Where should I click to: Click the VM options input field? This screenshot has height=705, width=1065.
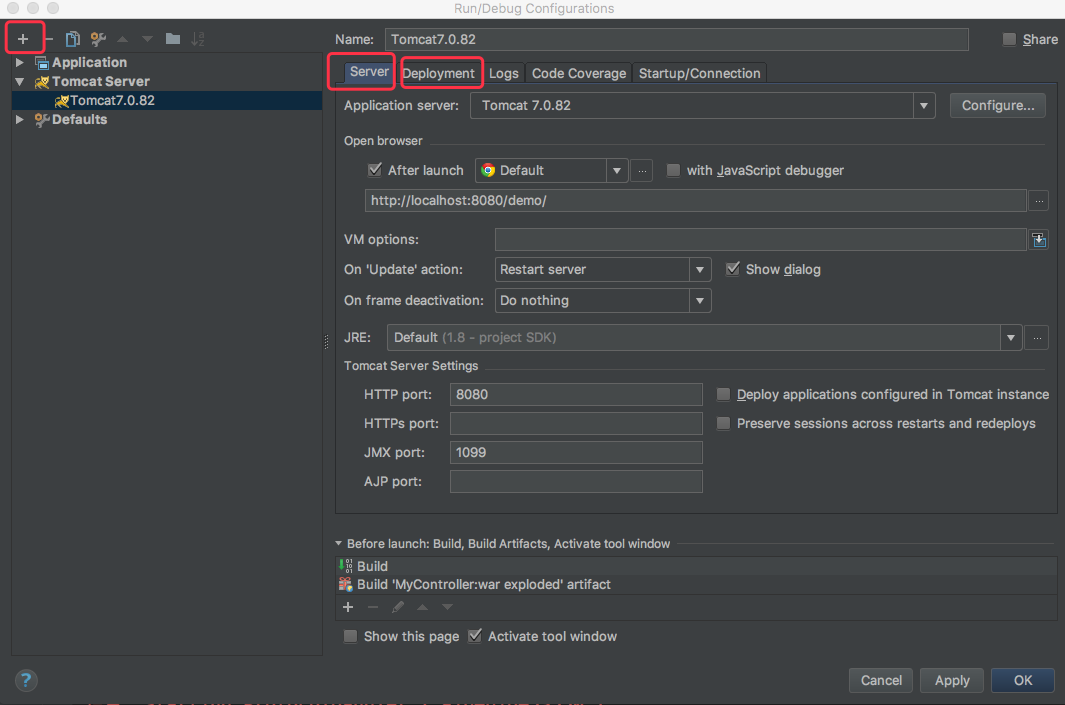point(760,240)
